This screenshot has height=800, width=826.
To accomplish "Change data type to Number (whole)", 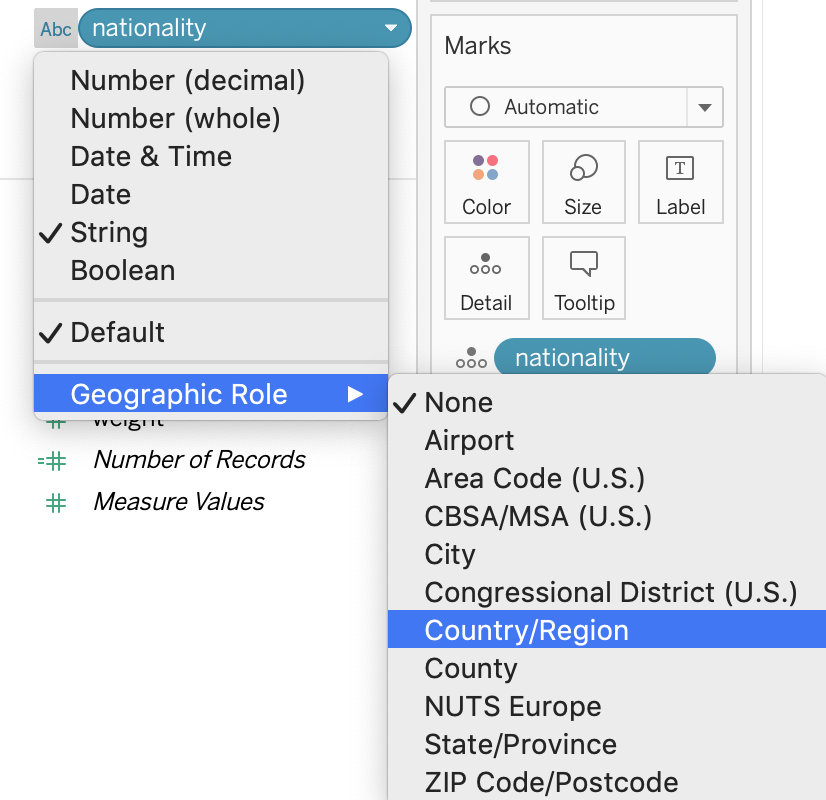I will (x=175, y=119).
